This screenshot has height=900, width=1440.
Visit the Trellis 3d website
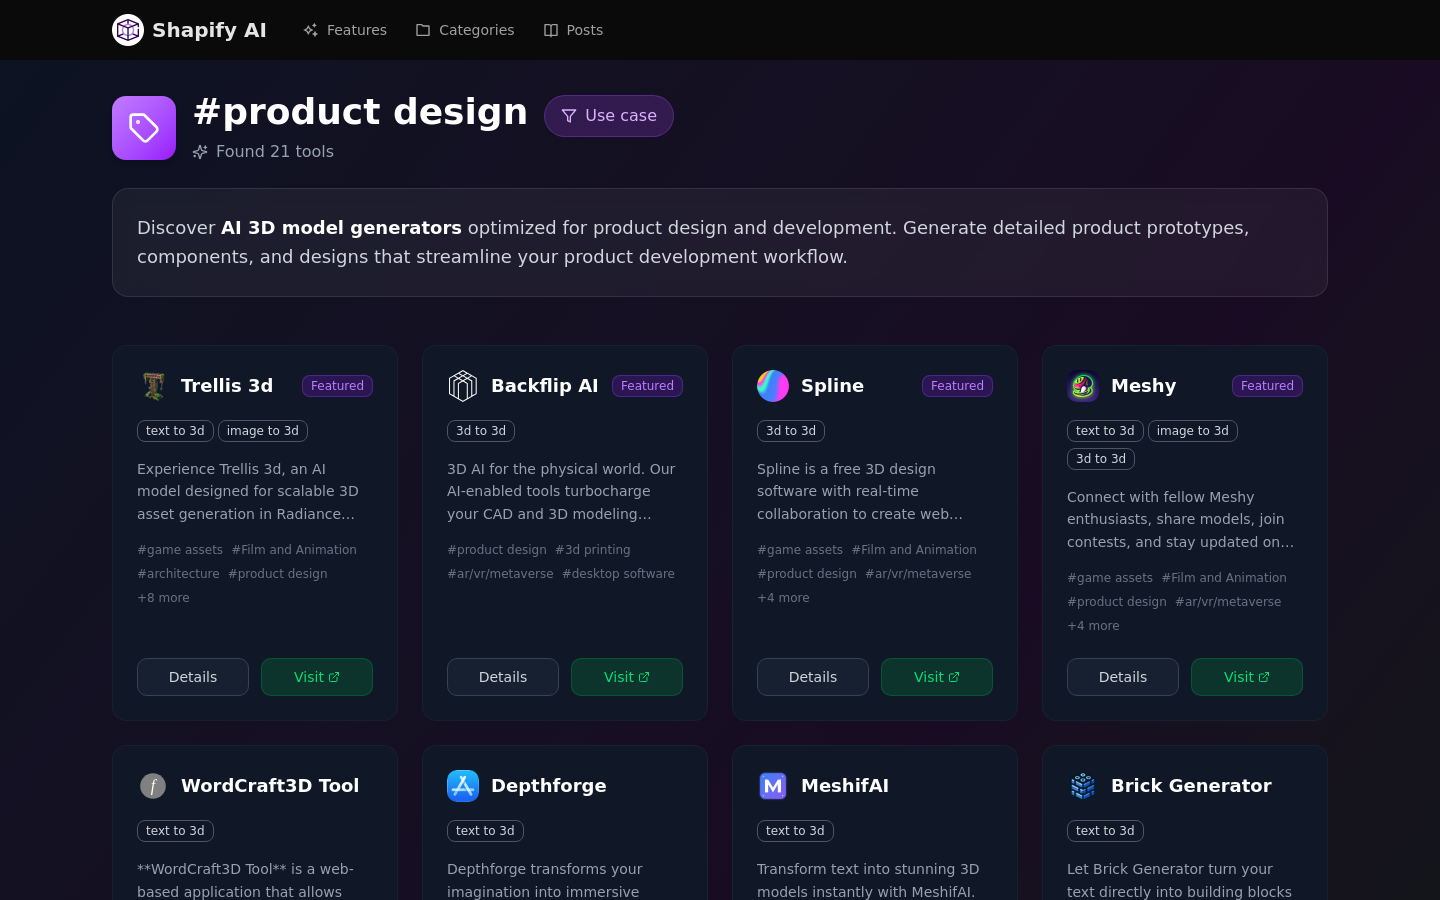(x=317, y=677)
